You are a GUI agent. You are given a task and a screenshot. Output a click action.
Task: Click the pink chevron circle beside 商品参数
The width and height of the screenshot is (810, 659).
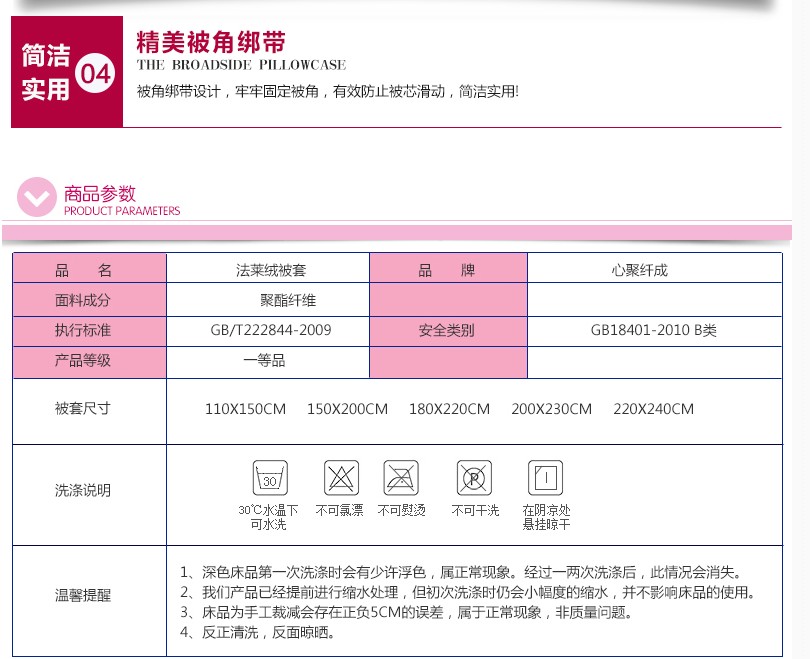36,197
